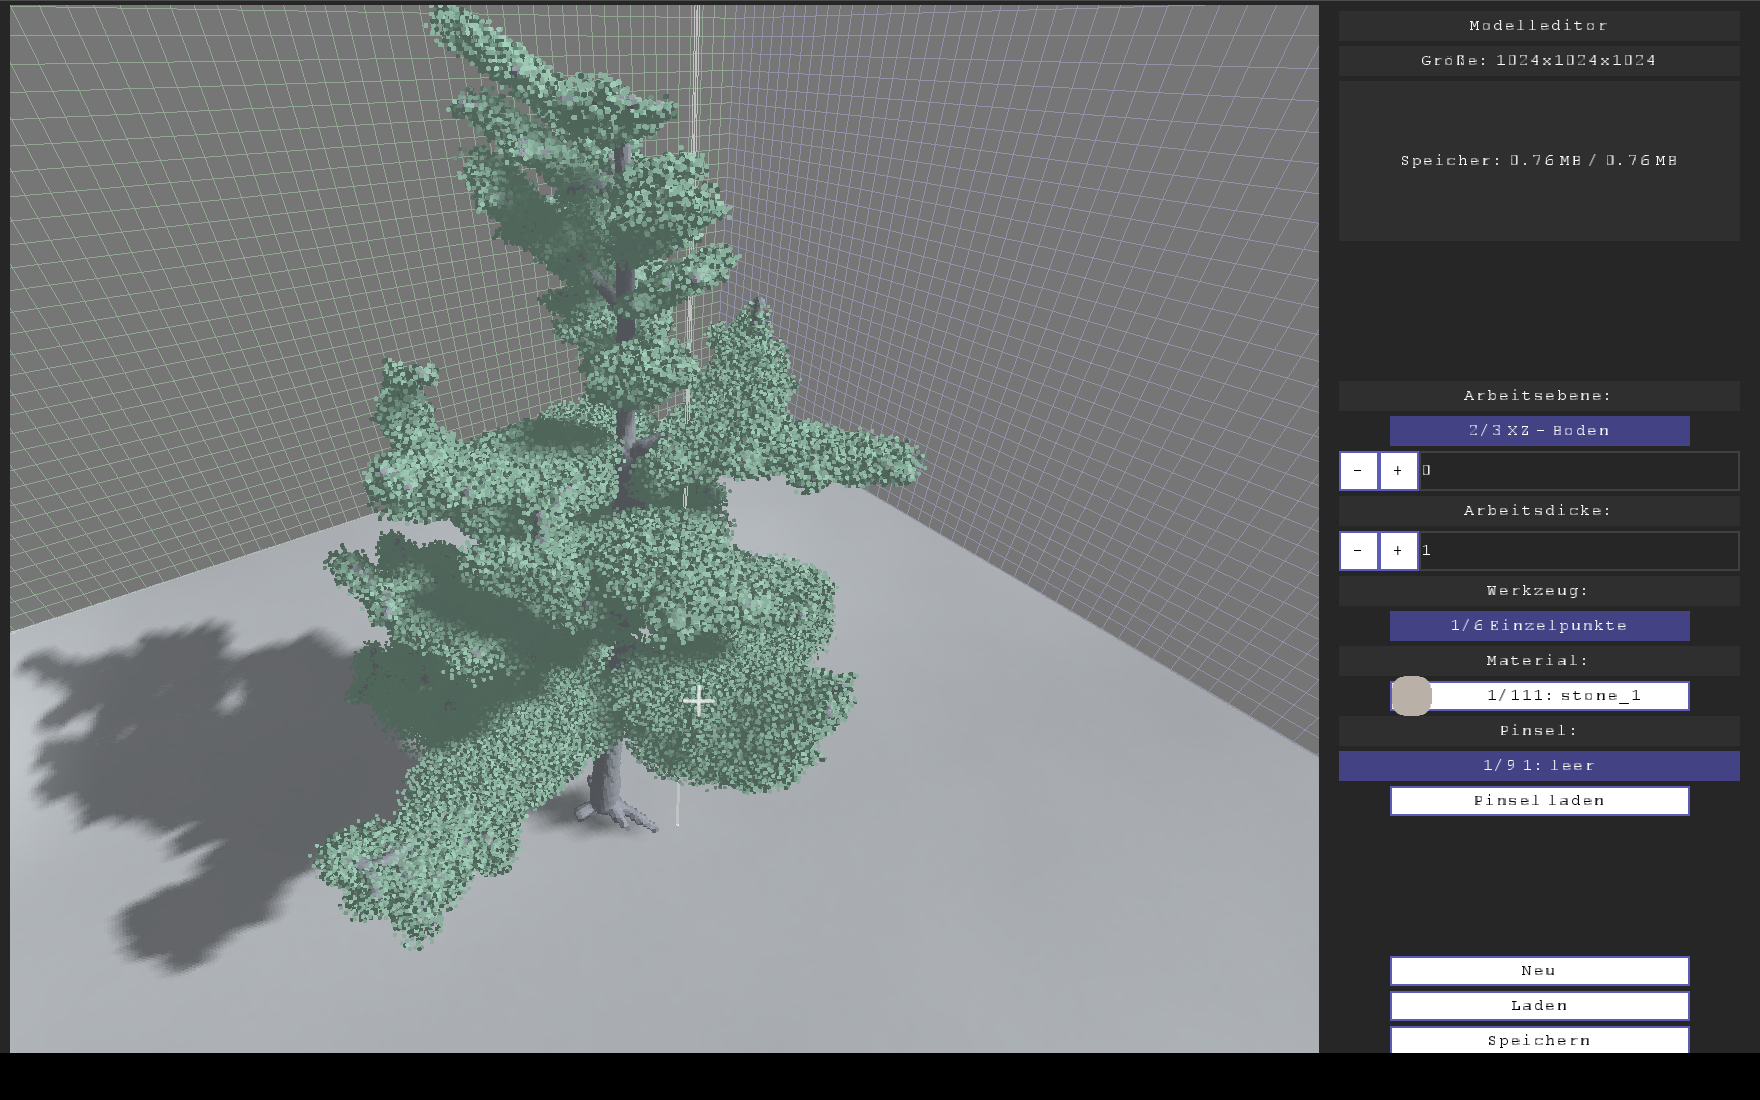The height and width of the screenshot is (1100, 1760).
Task: Click the stone material color swatch
Action: tap(1411, 696)
